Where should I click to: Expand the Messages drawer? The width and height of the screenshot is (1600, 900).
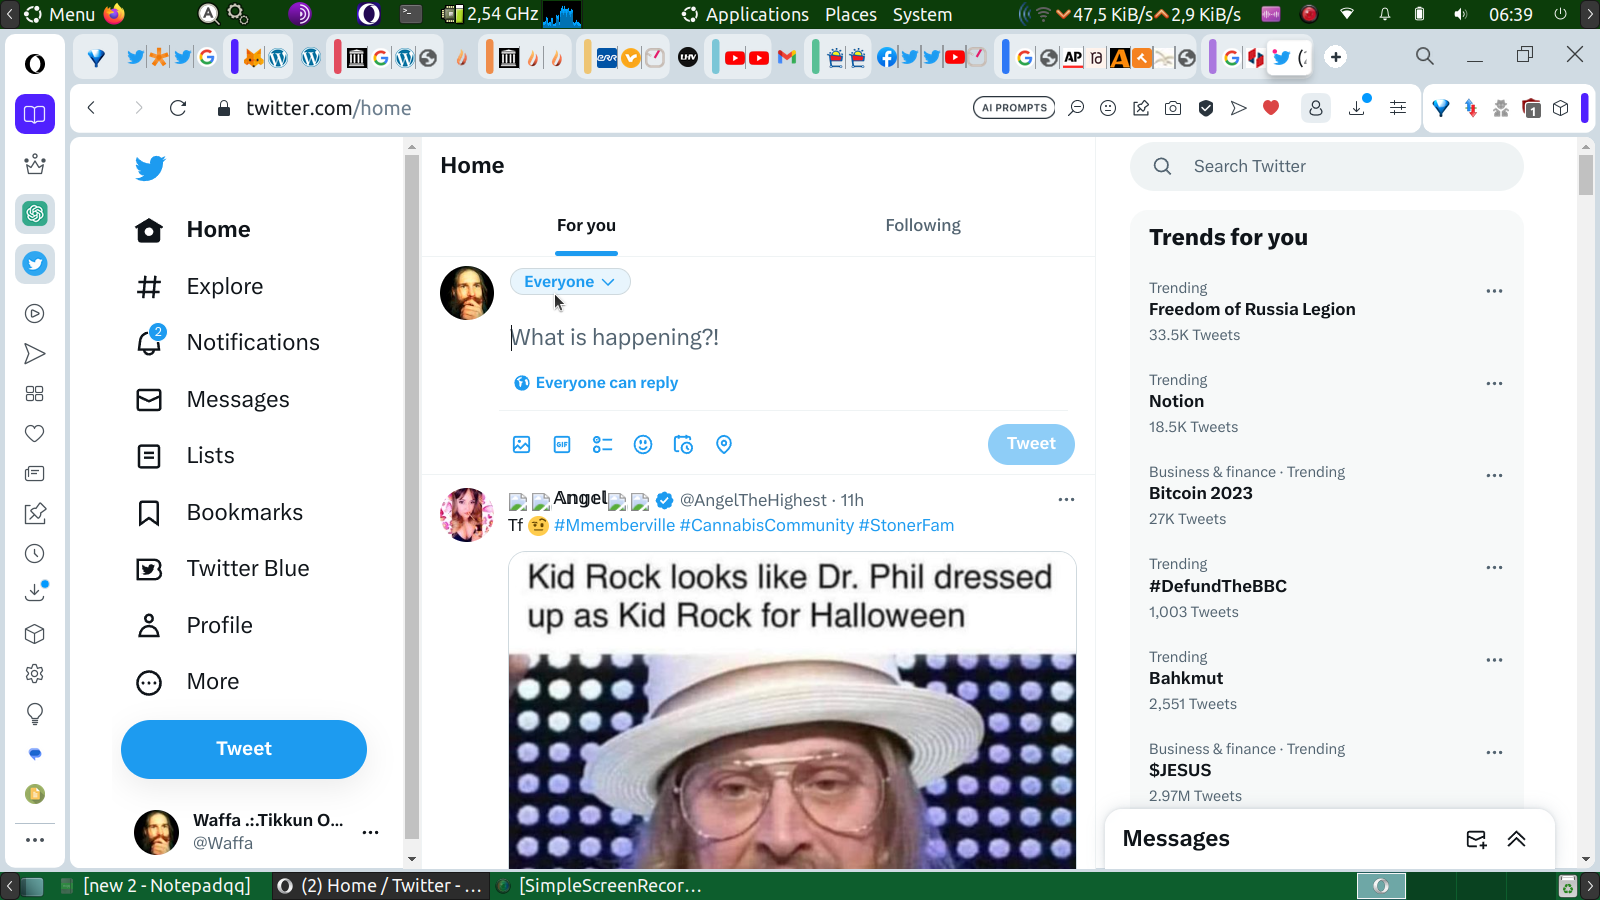[x=1517, y=839]
